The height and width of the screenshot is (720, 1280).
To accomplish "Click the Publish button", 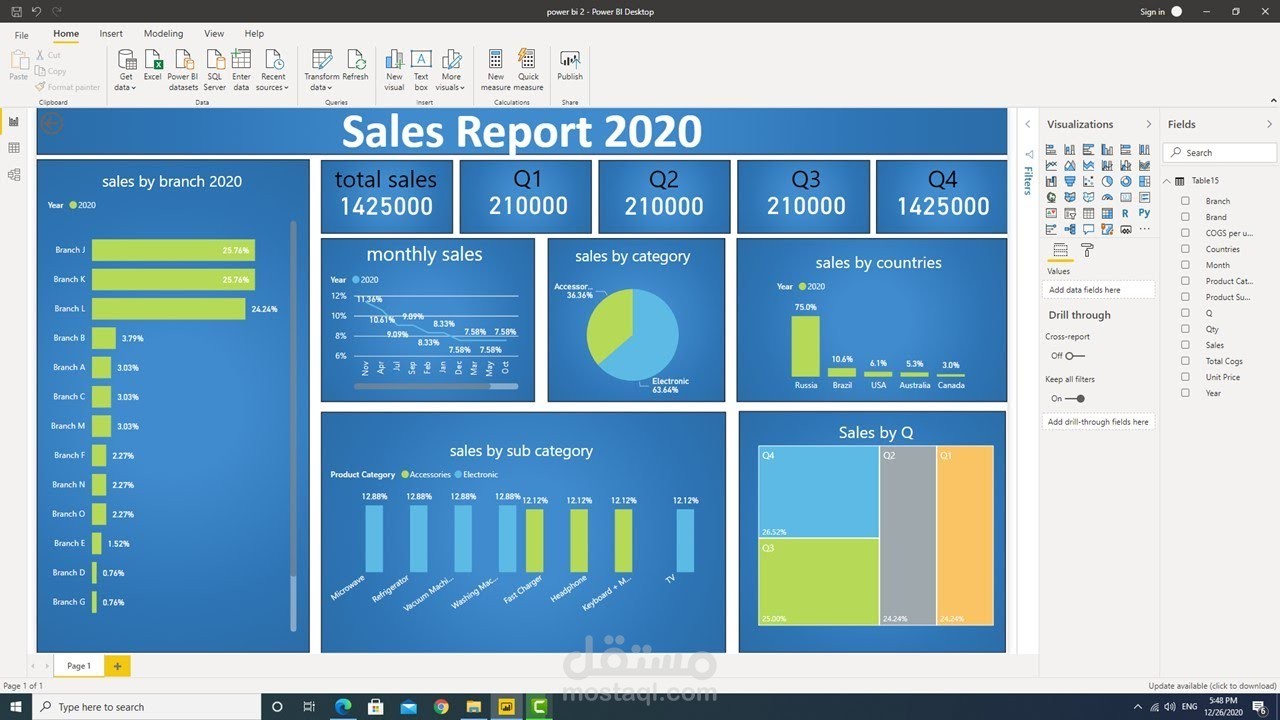I will 569,66.
